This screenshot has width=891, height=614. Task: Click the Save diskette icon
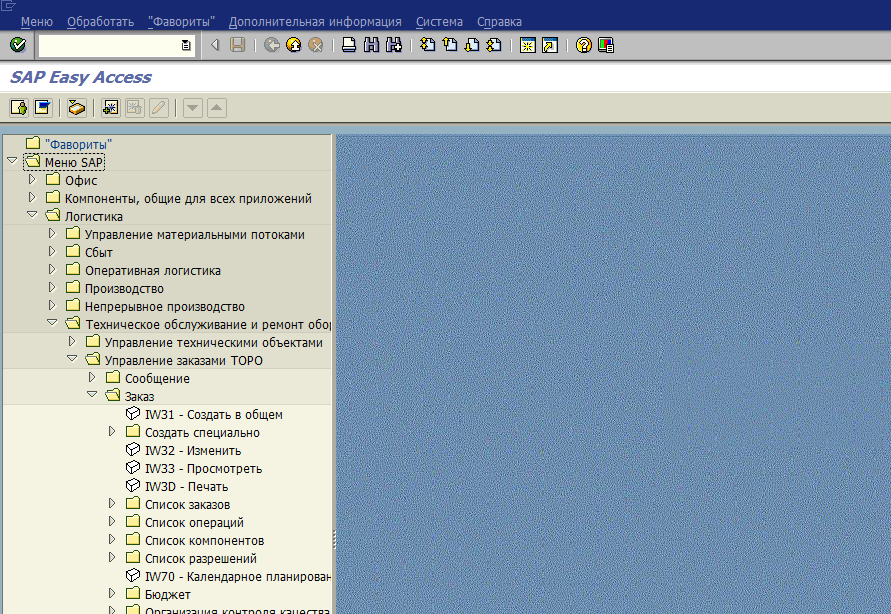(x=238, y=45)
